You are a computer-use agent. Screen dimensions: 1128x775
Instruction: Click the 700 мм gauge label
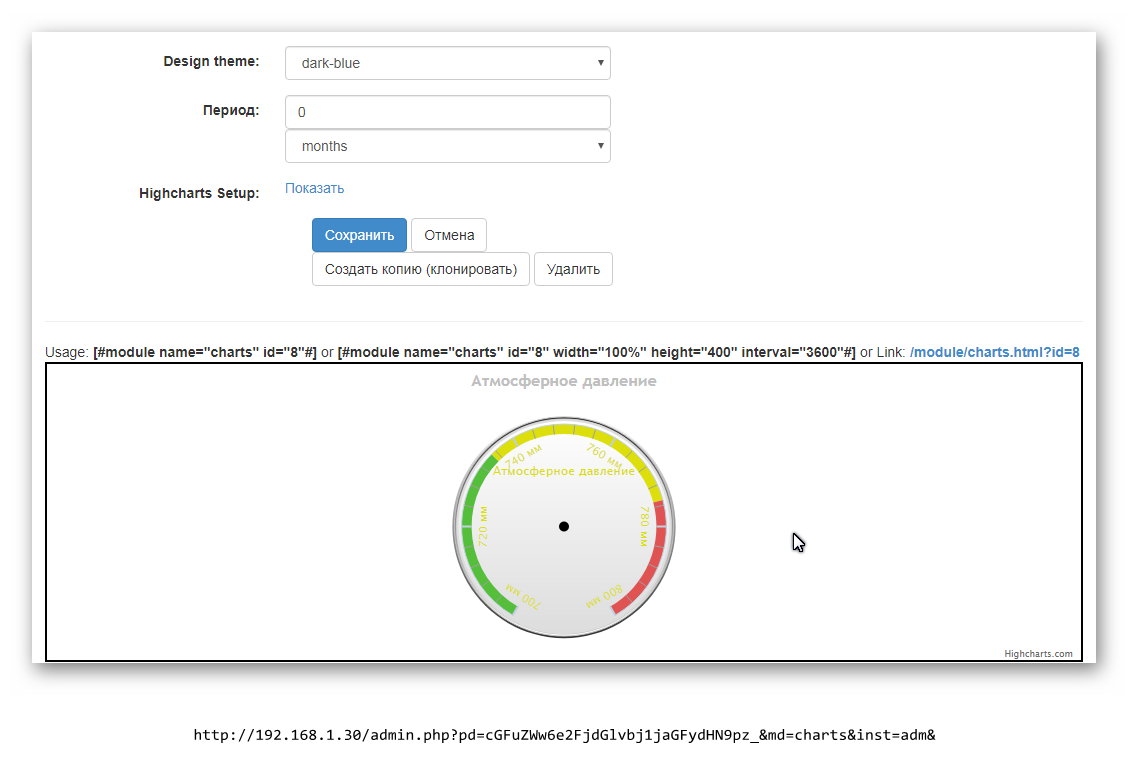click(x=524, y=597)
